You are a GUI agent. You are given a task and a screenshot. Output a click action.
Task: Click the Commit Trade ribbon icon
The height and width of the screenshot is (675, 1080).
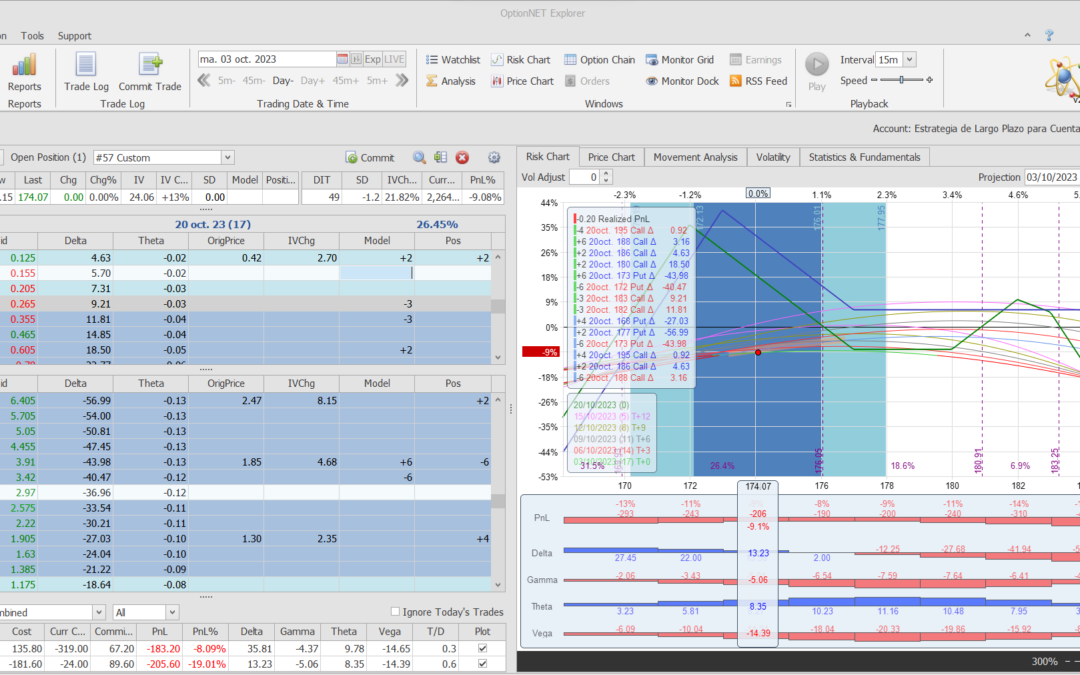tap(150, 66)
